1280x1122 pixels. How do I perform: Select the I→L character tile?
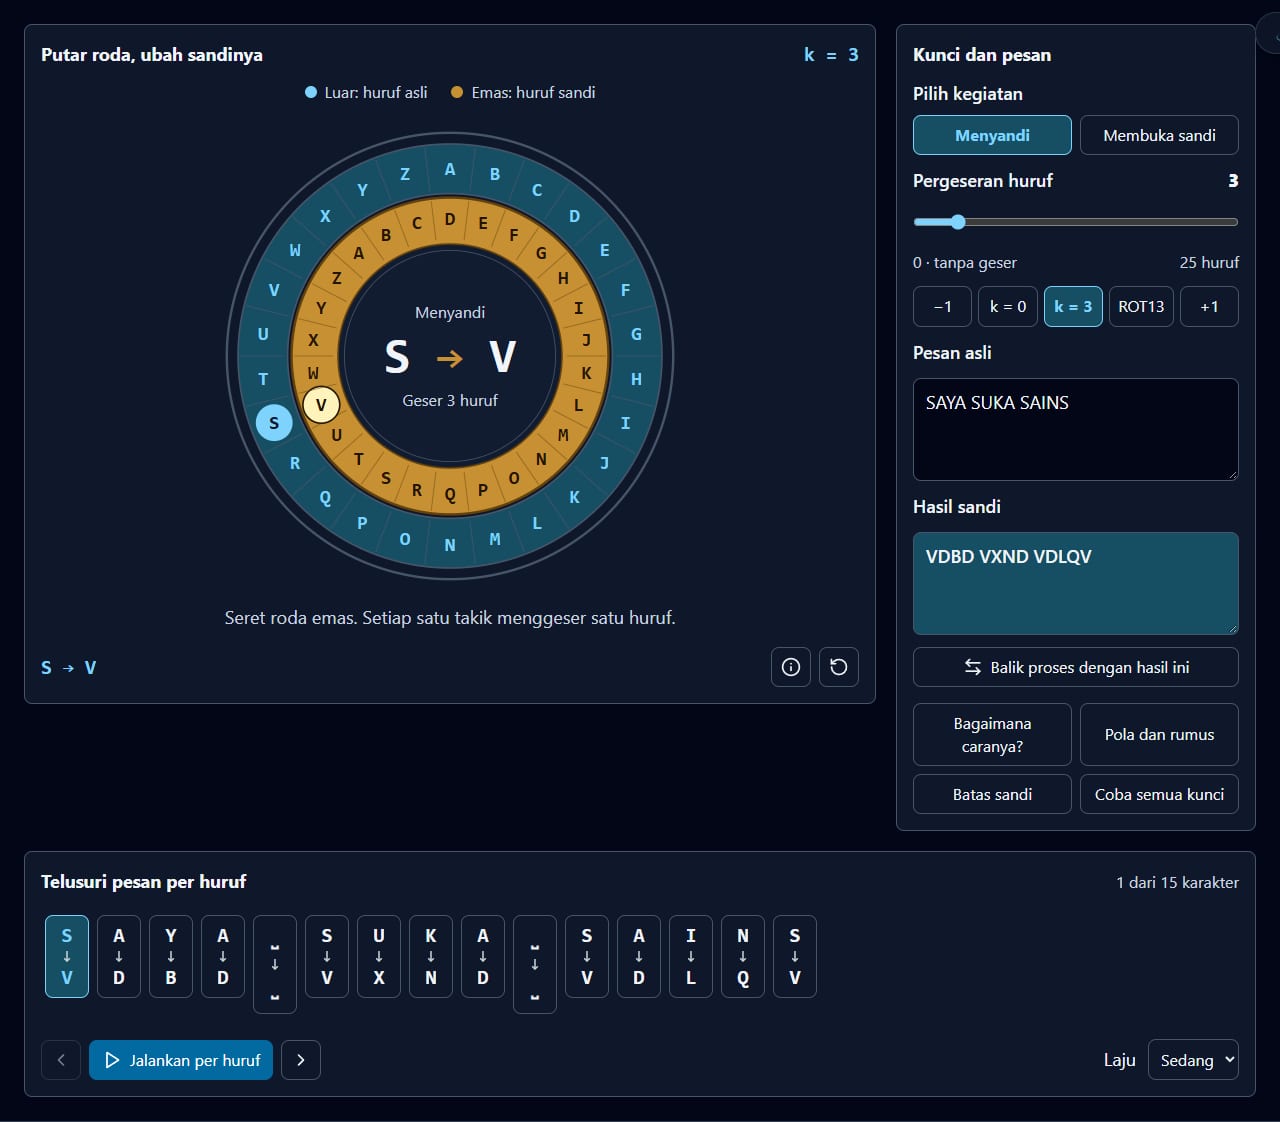pyautogui.click(x=691, y=956)
